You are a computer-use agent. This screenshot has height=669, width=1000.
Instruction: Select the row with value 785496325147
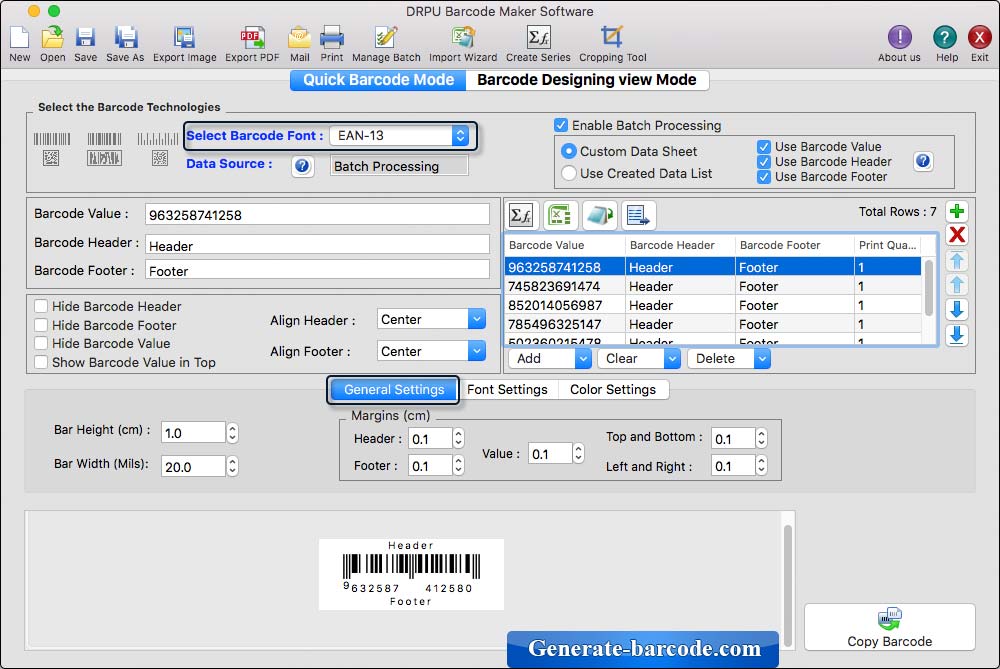pos(712,324)
